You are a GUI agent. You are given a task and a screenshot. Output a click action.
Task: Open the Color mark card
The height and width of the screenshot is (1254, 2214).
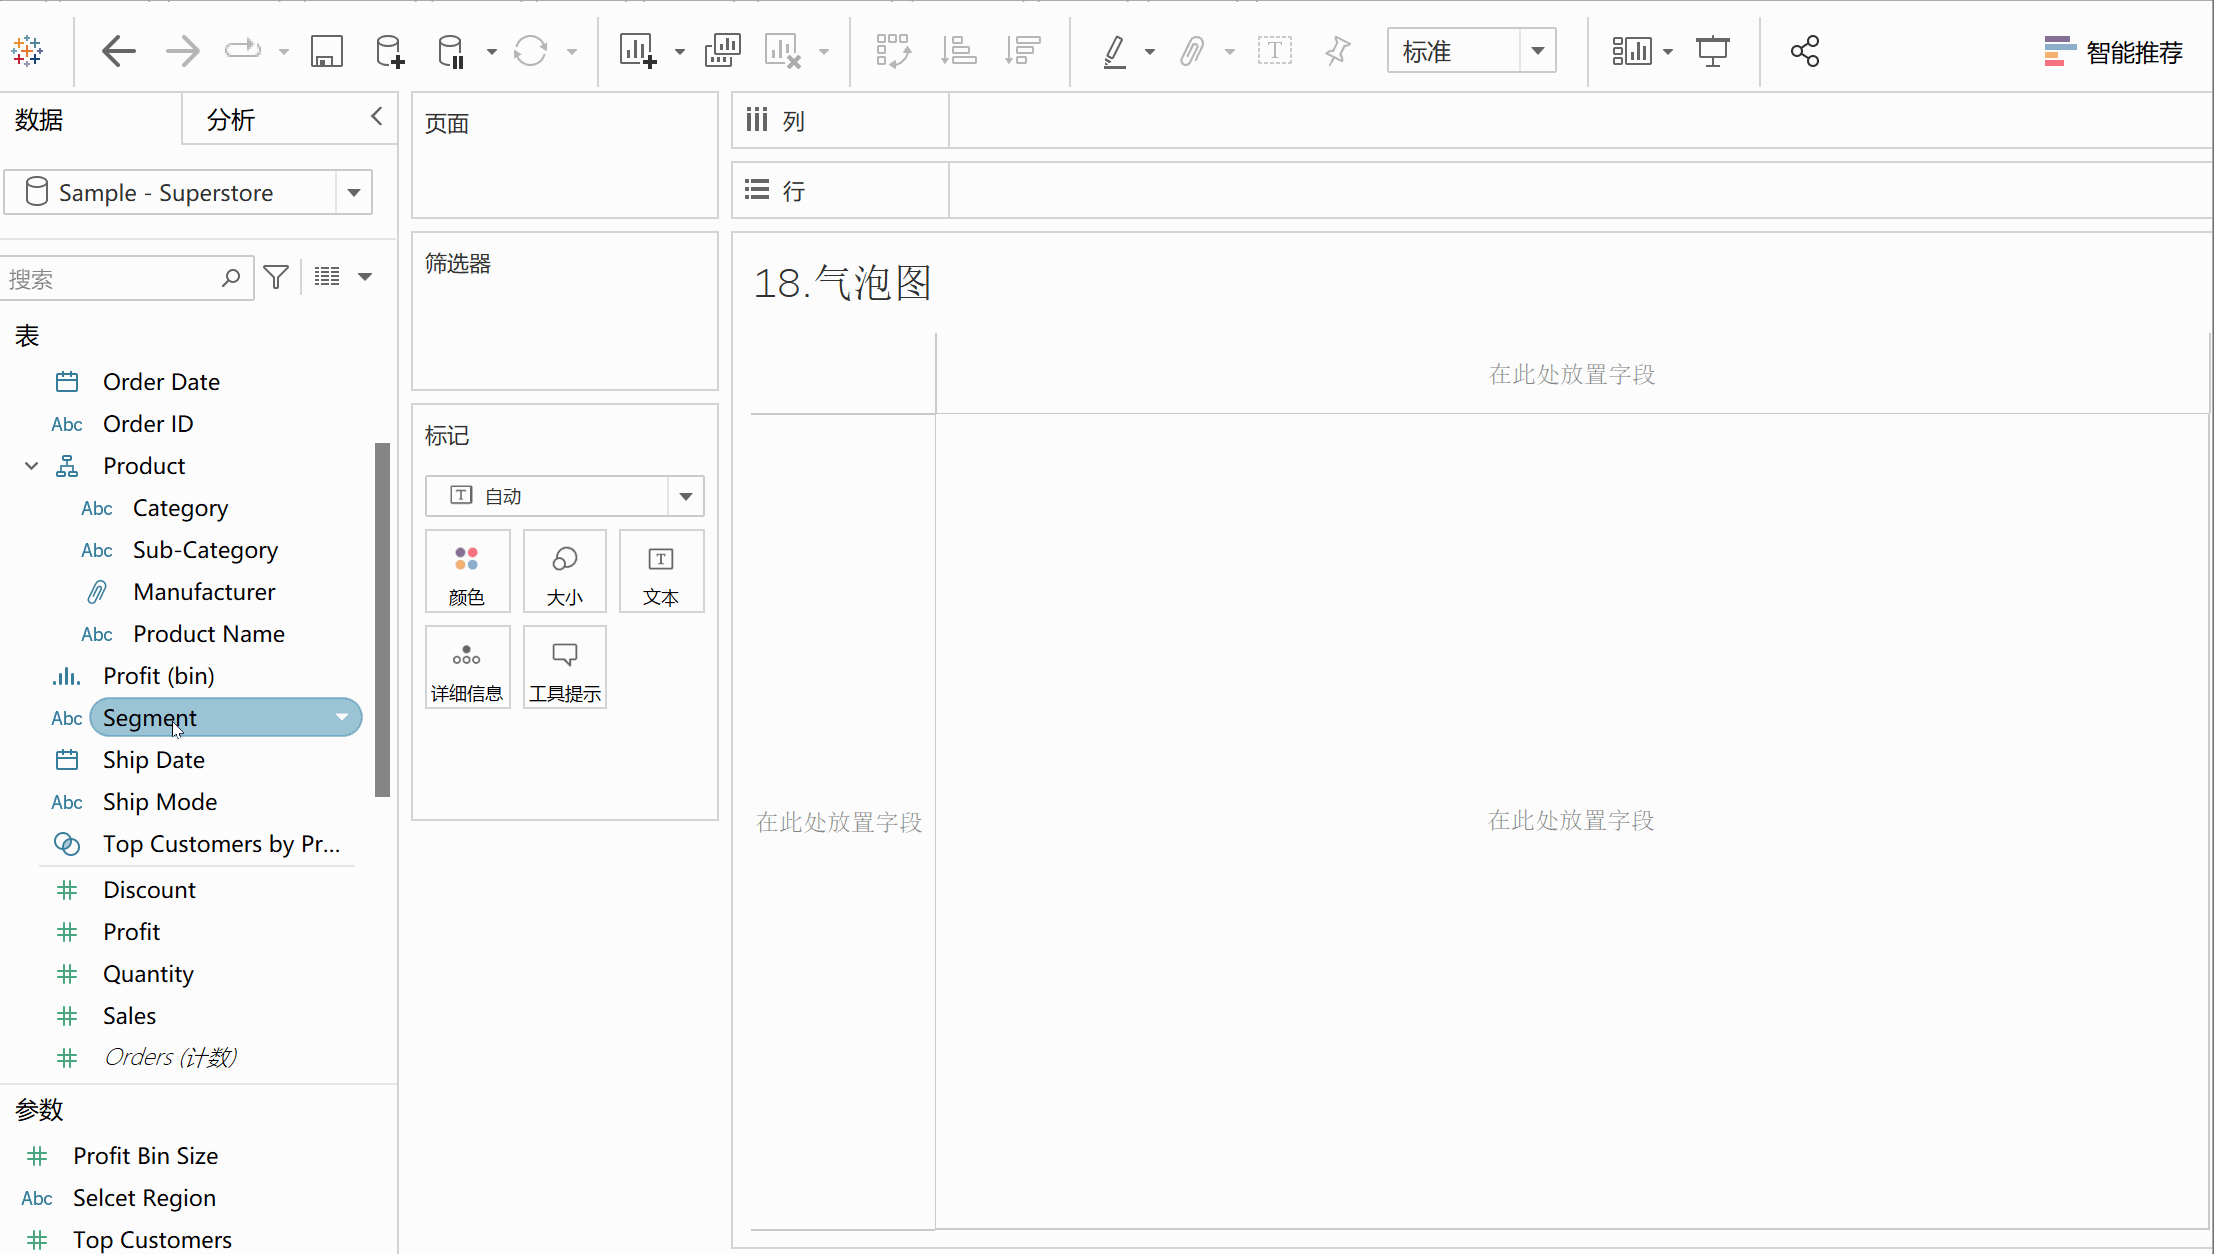(x=467, y=571)
